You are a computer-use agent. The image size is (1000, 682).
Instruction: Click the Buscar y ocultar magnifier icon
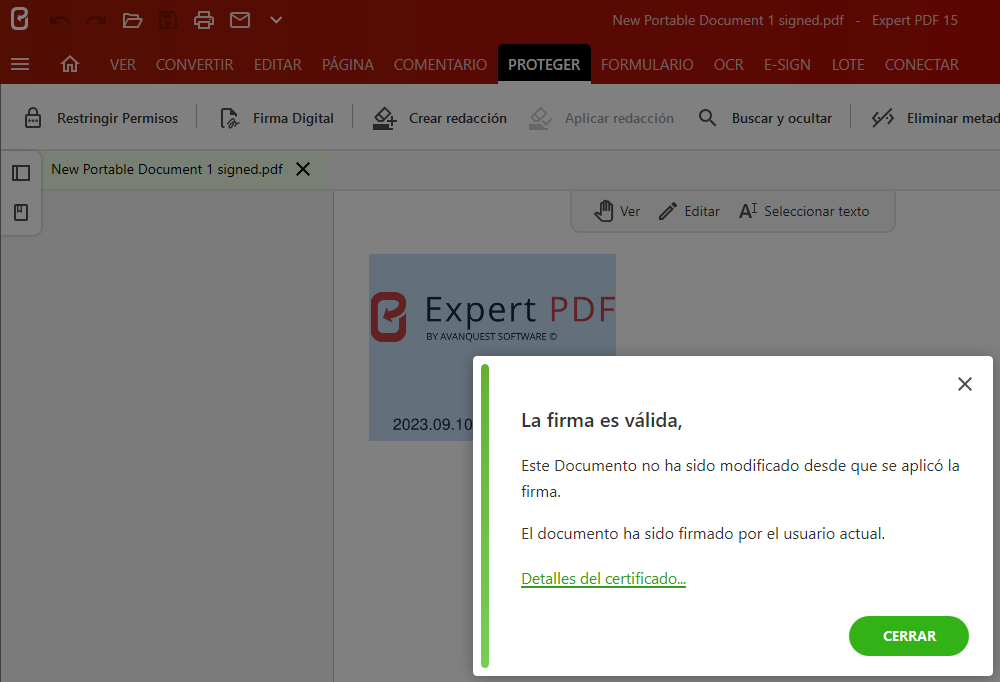(x=707, y=117)
